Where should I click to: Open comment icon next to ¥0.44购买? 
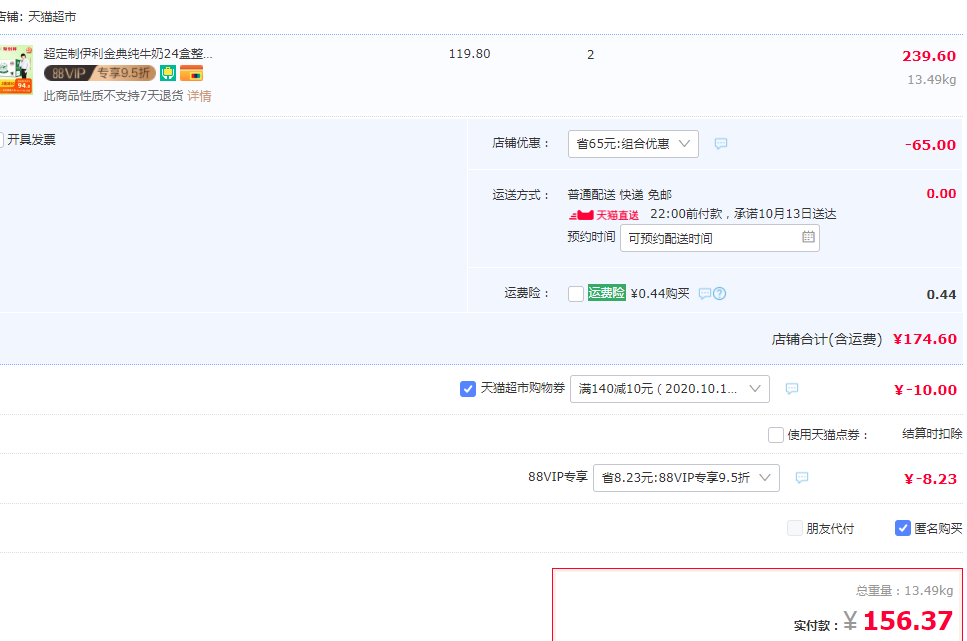pyautogui.click(x=704, y=294)
